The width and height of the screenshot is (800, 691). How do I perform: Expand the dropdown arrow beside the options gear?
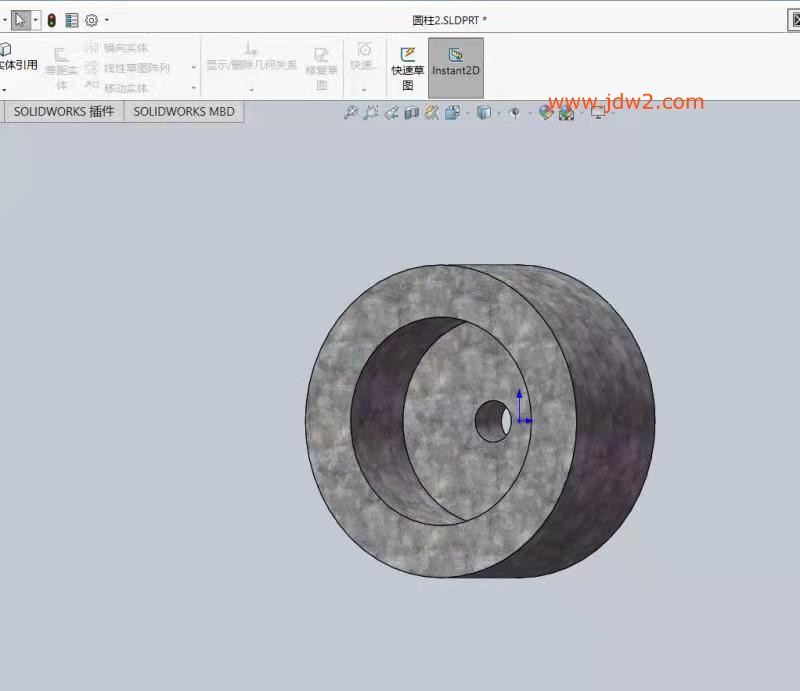(x=107, y=20)
